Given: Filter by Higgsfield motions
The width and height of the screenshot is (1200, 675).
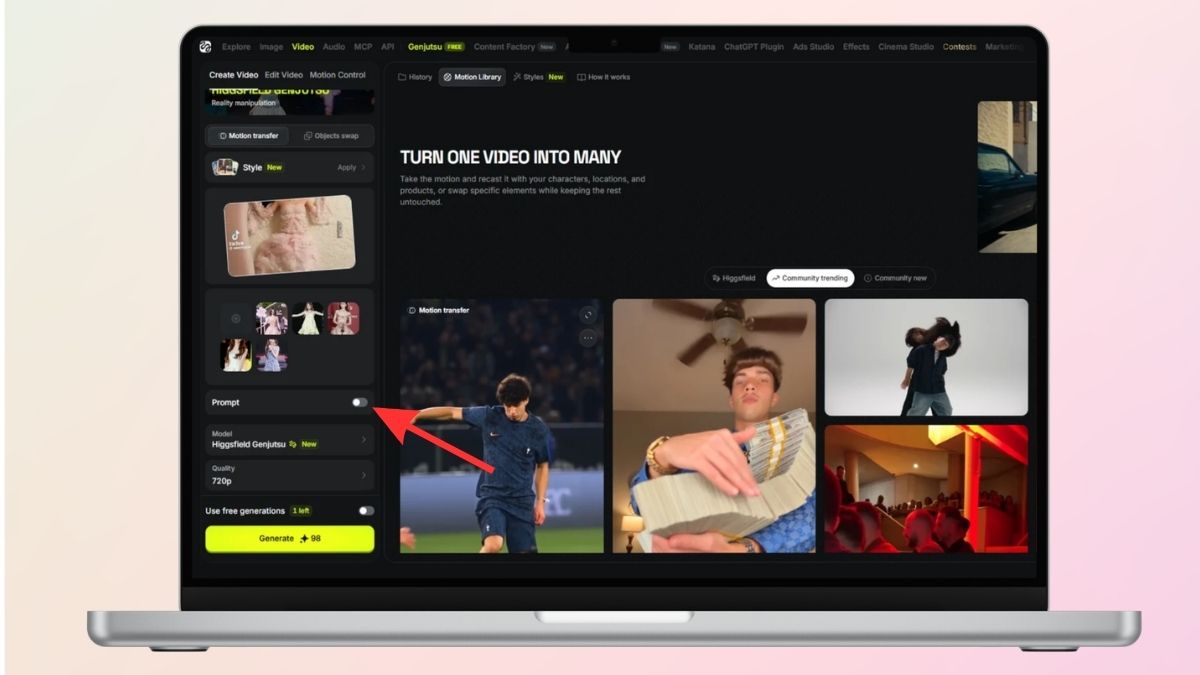Looking at the screenshot, I should (734, 278).
